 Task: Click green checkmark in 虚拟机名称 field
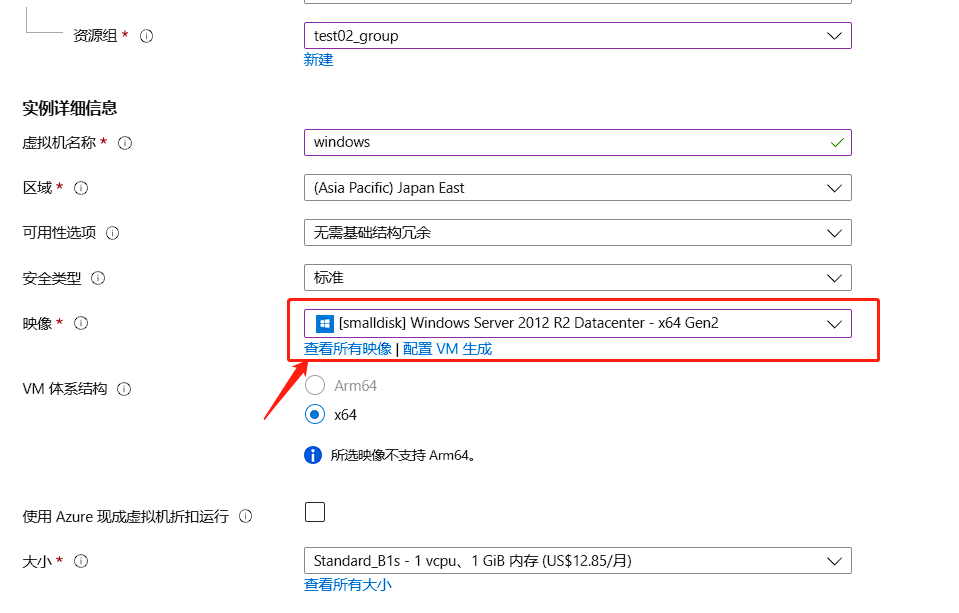click(x=837, y=143)
